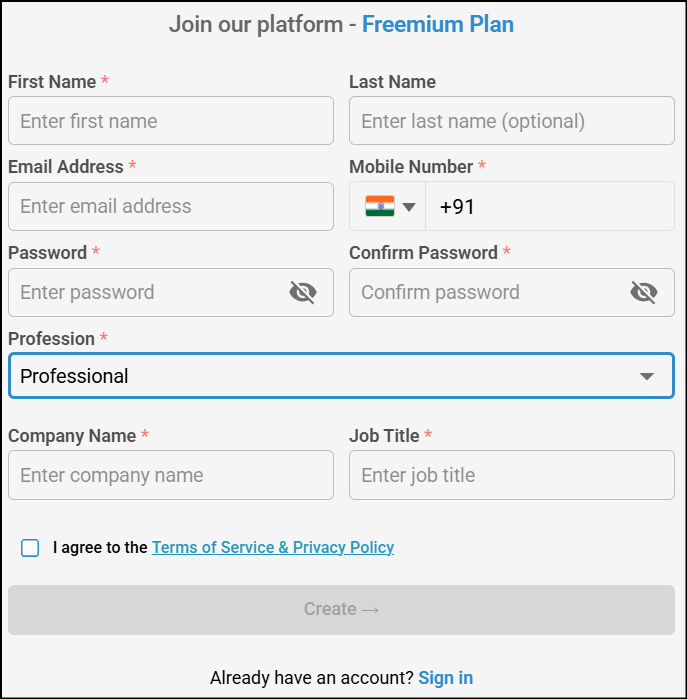Toggle visibility icon in Confirm Password field
This screenshot has height=699, width=687.
(x=644, y=292)
